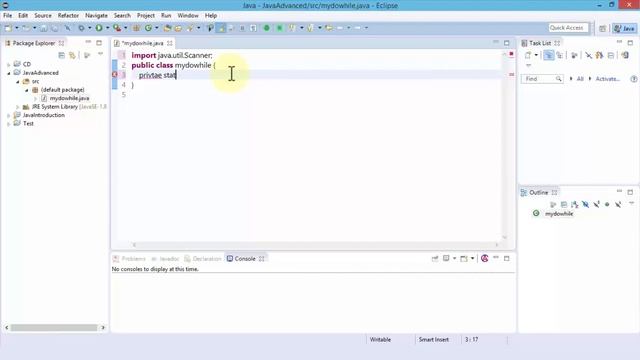
Task: Expand the CD project
Action: [9, 64]
